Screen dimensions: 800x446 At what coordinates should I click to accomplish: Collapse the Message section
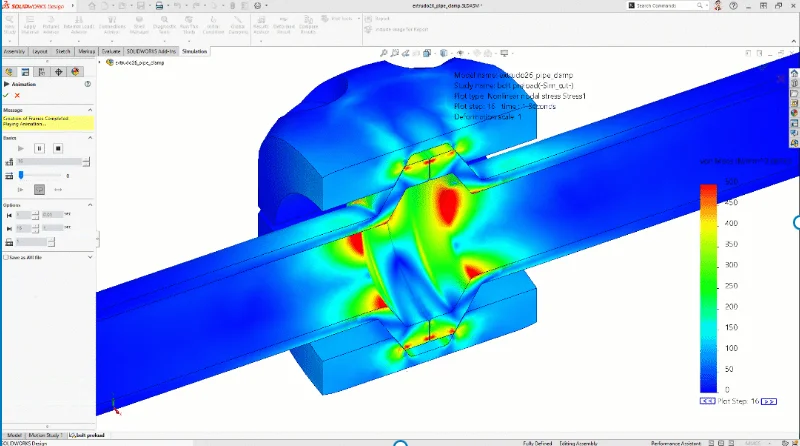pyautogui.click(x=90, y=110)
